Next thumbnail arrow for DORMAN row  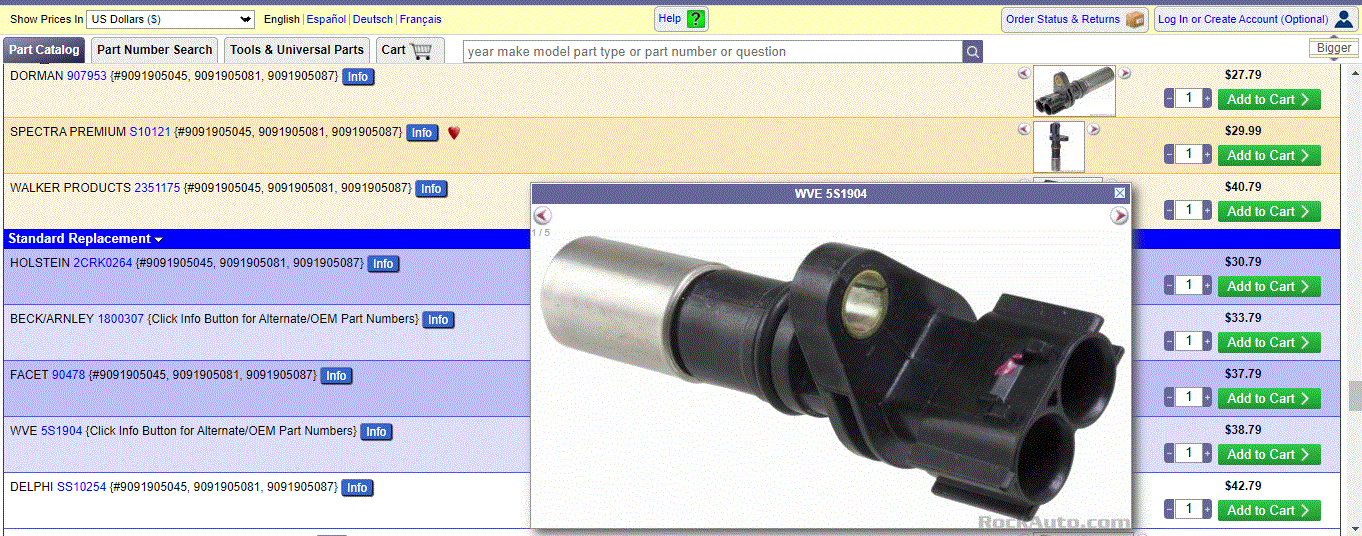click(x=1125, y=73)
